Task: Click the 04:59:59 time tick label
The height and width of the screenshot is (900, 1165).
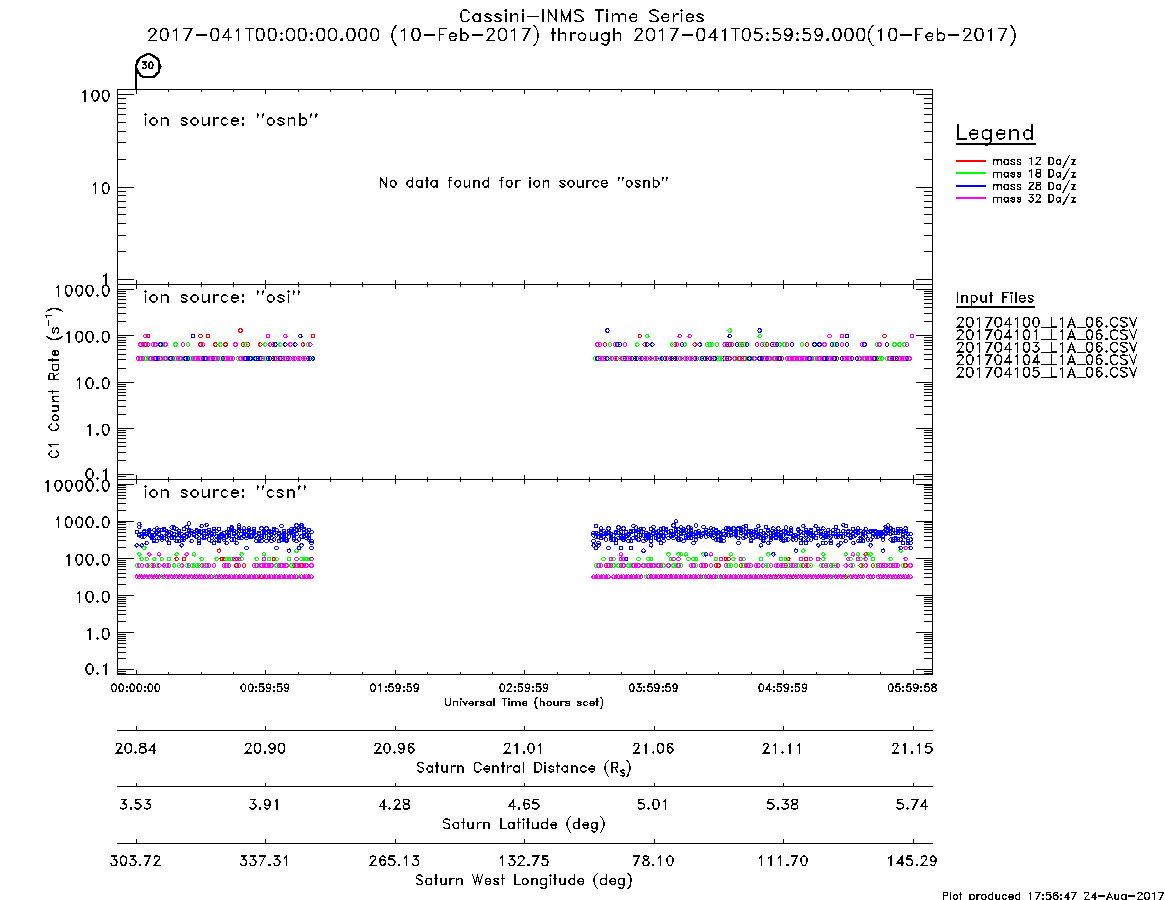Action: (782, 688)
